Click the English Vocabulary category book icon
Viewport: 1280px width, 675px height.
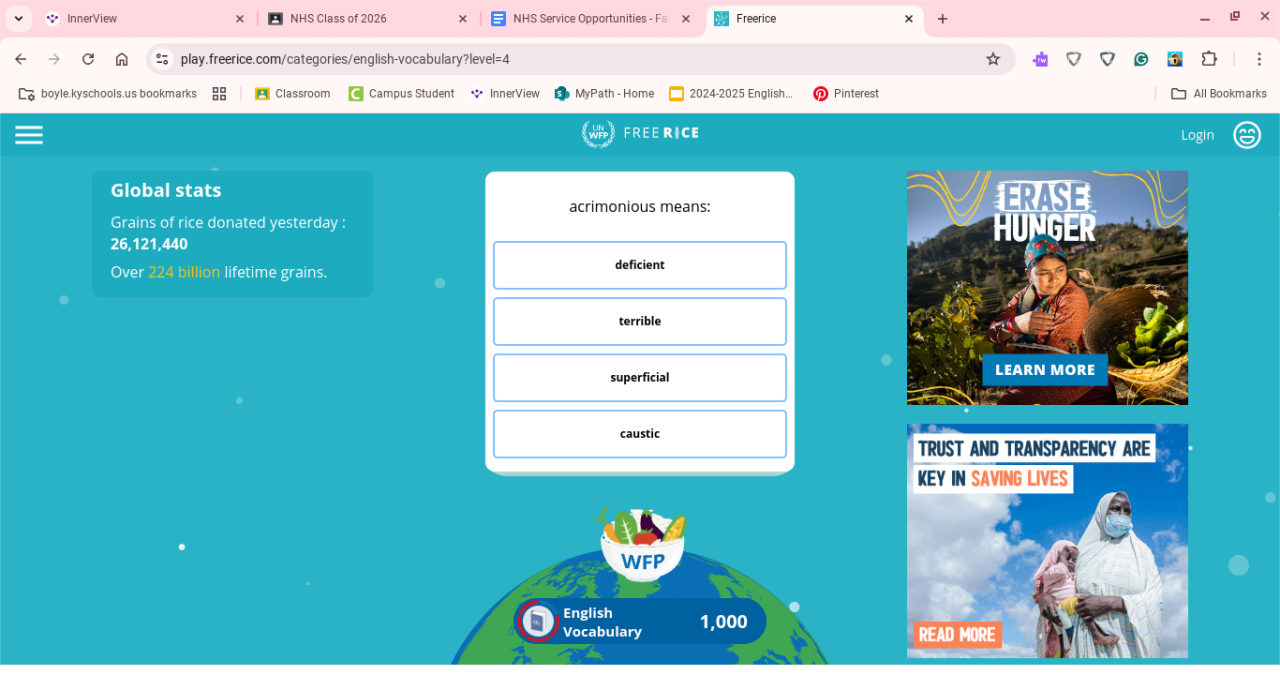[538, 621]
